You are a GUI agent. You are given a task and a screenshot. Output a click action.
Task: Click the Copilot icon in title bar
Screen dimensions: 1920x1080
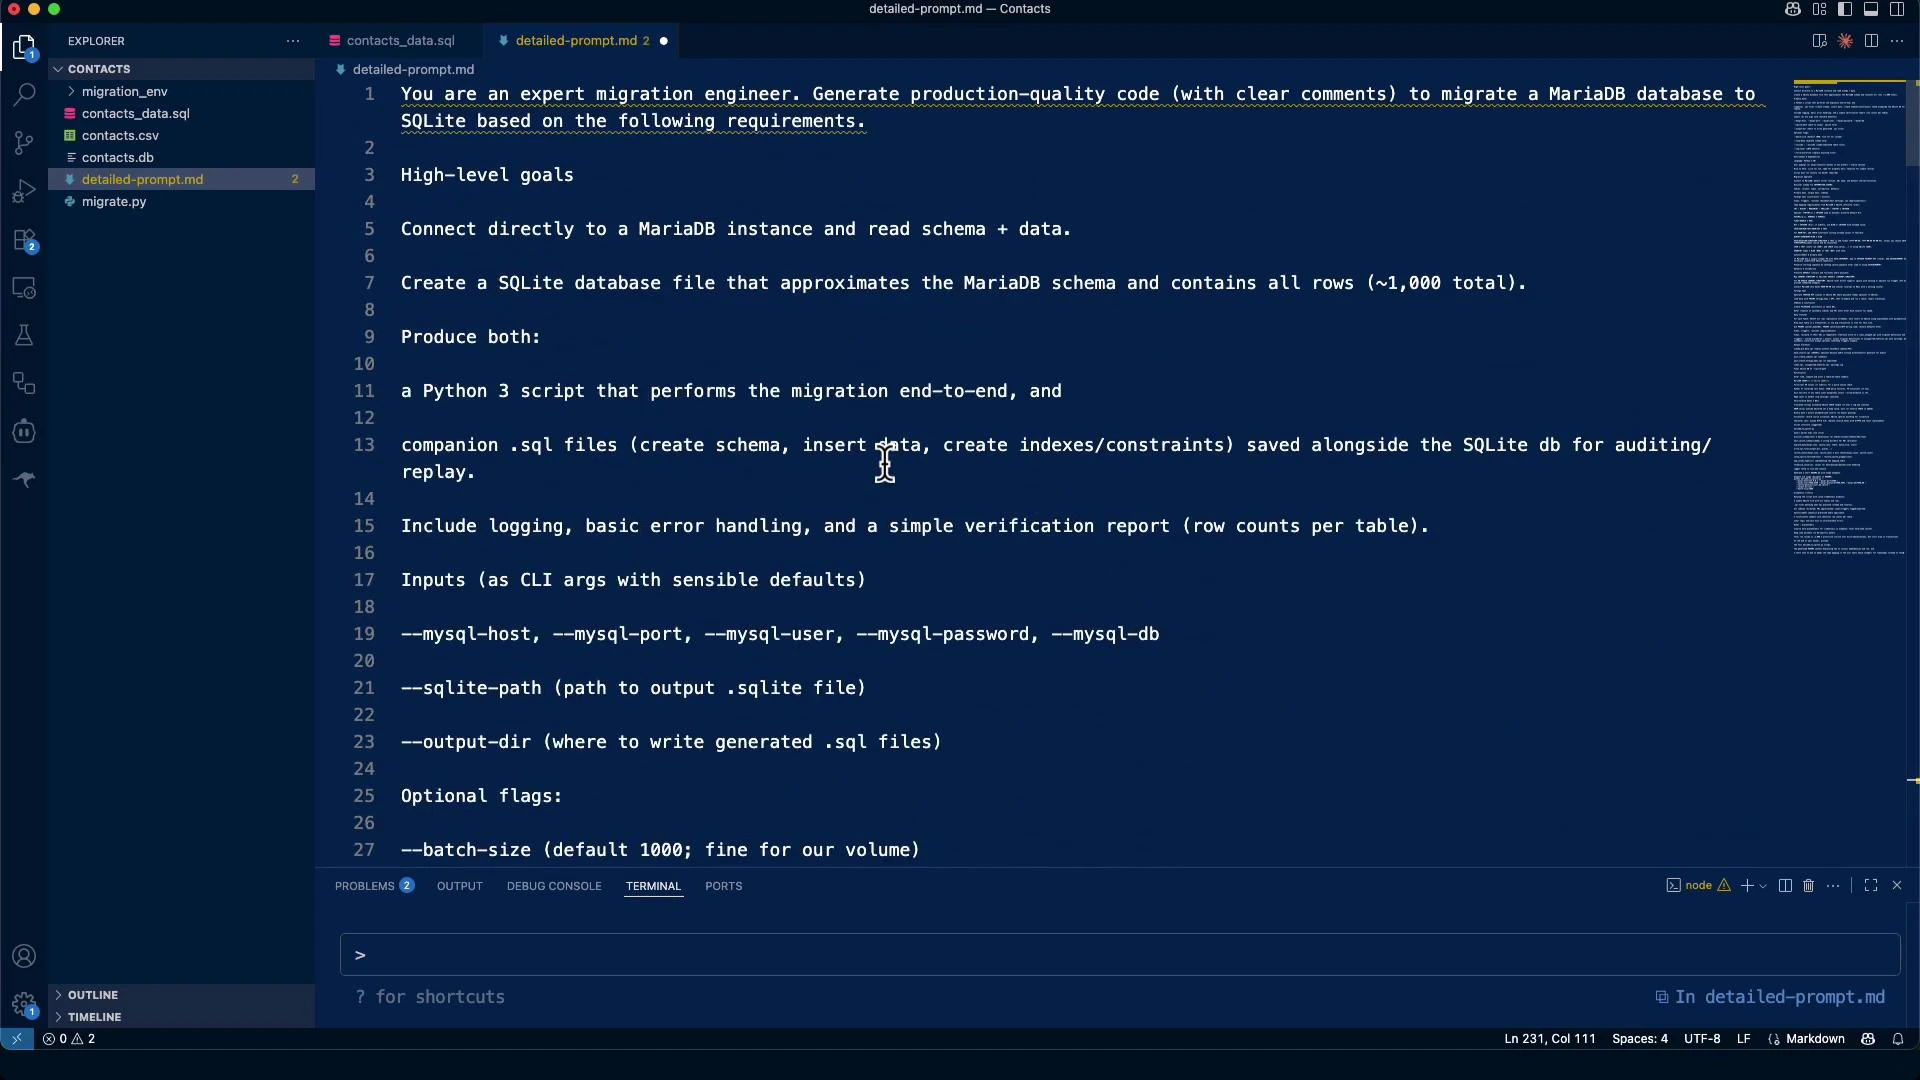1793,9
